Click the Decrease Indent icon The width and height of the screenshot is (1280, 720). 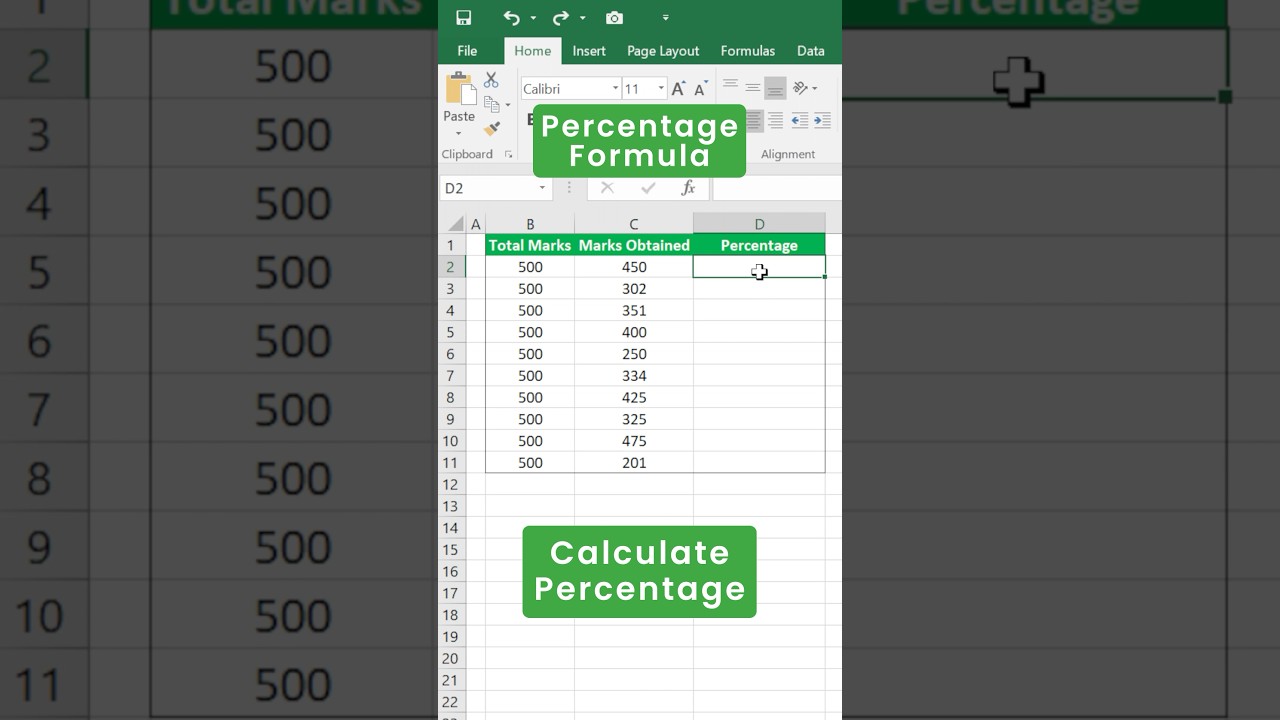(800, 121)
